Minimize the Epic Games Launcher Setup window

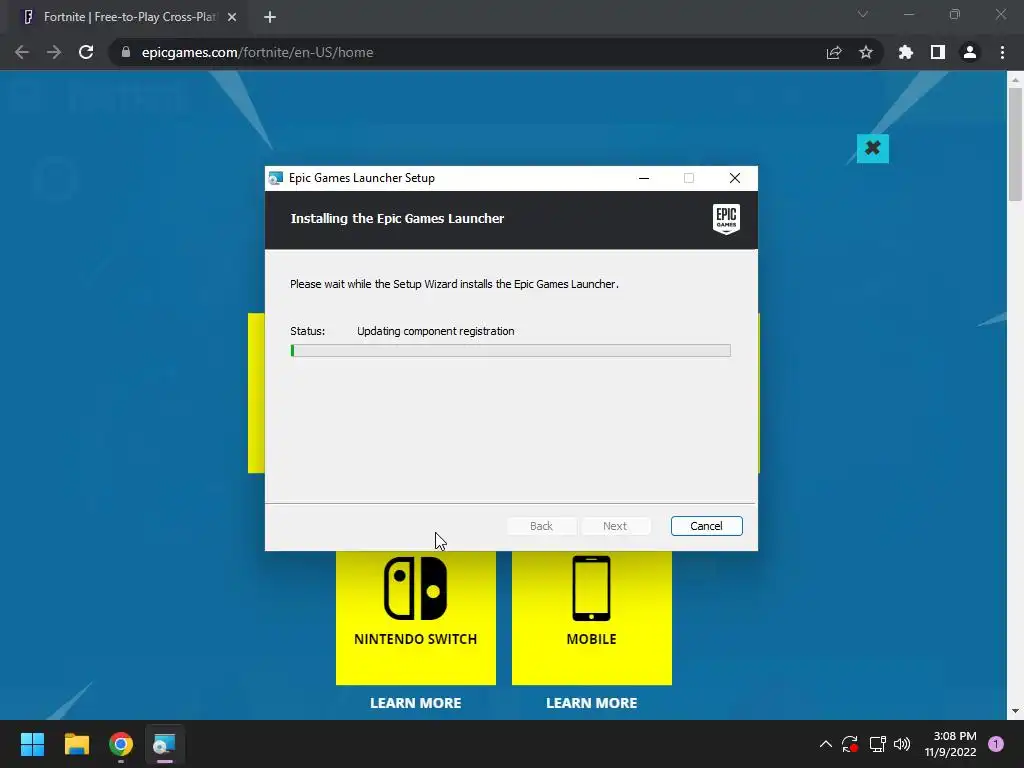644,178
